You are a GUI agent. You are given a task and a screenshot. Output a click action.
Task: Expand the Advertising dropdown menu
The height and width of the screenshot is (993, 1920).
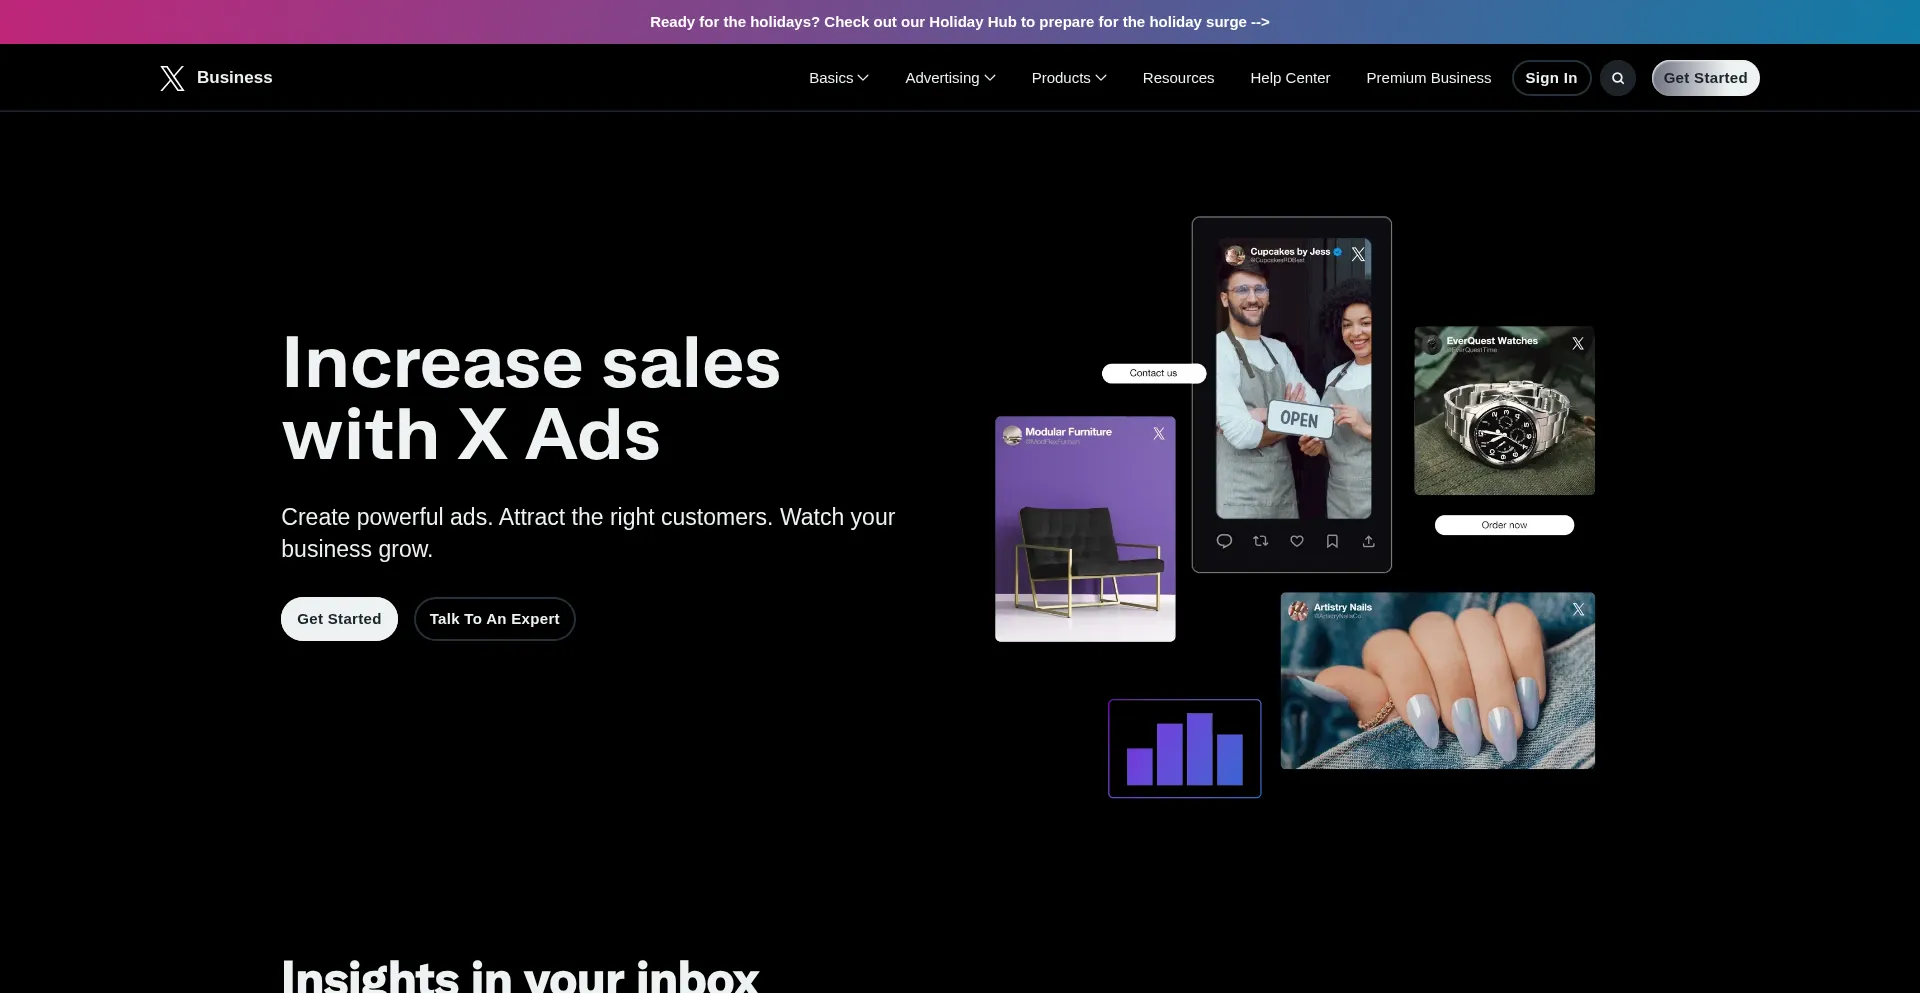949,78
